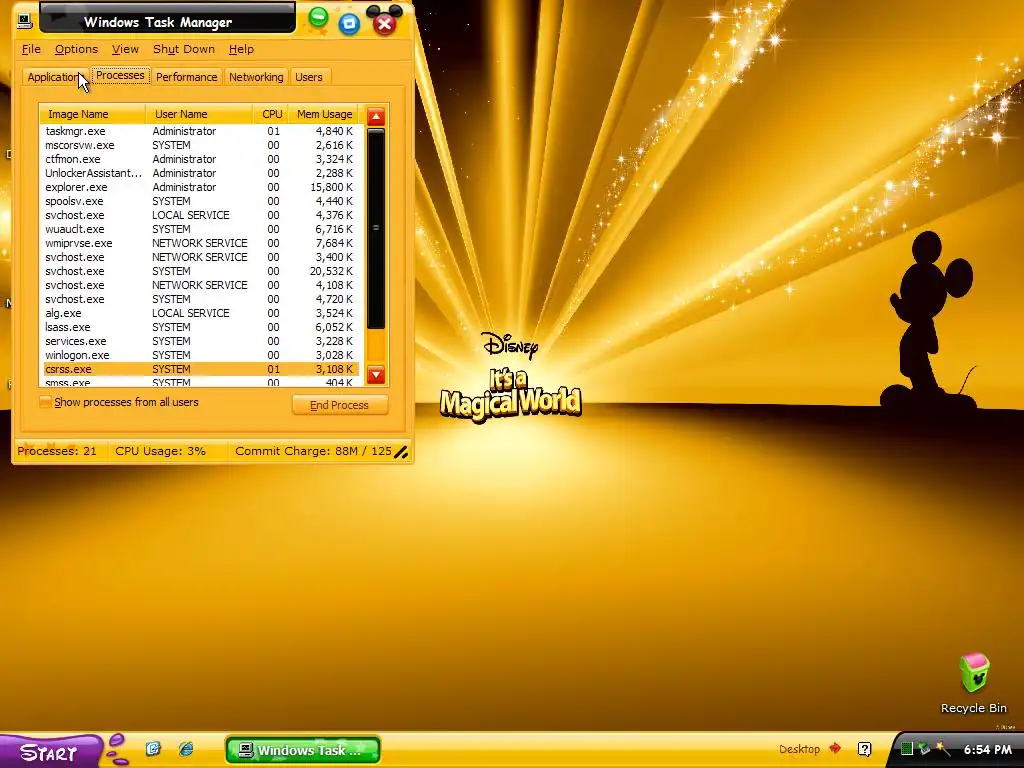This screenshot has width=1024, height=768.
Task: Select wuauclt.exe process row
Action: tap(200, 229)
